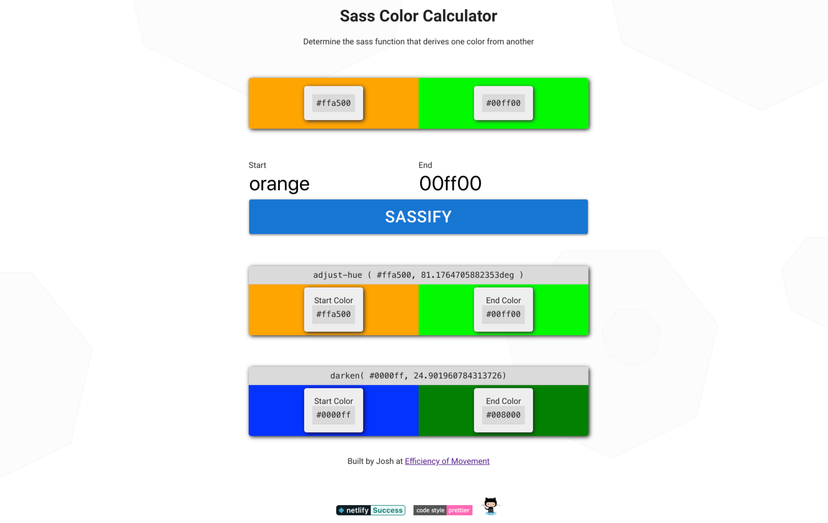The height and width of the screenshot is (523, 828).
Task: Click the Netlify Success status badge
Action: click(x=370, y=510)
